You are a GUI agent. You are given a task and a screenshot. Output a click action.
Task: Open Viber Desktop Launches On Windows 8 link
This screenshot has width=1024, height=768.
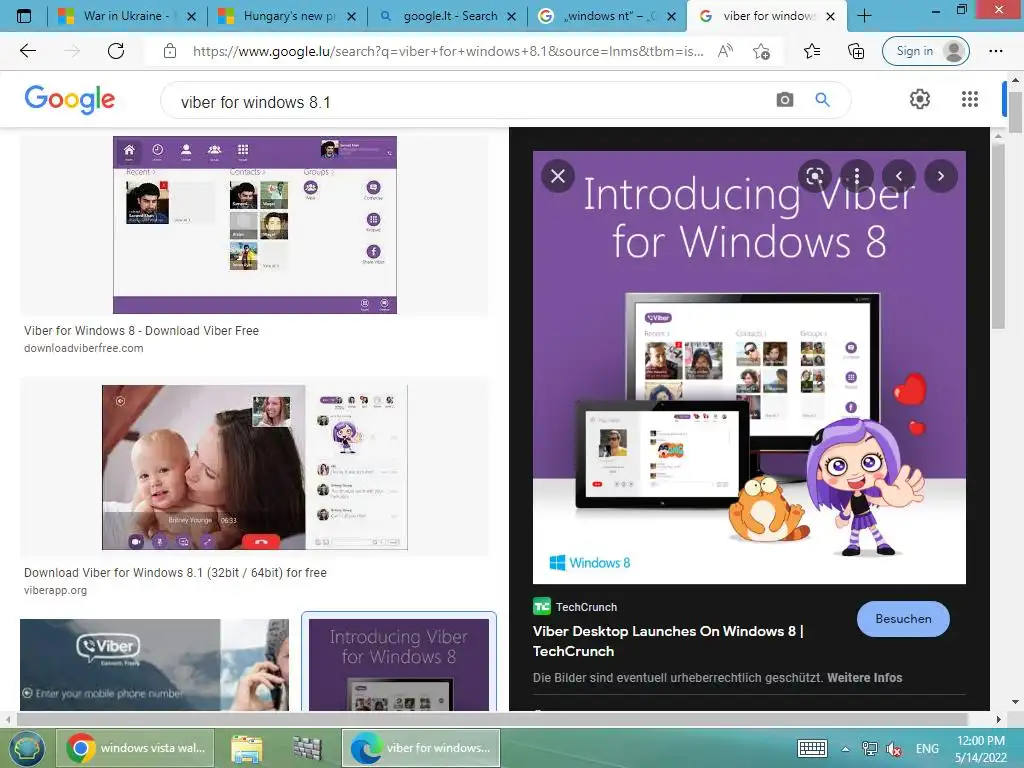(x=668, y=641)
